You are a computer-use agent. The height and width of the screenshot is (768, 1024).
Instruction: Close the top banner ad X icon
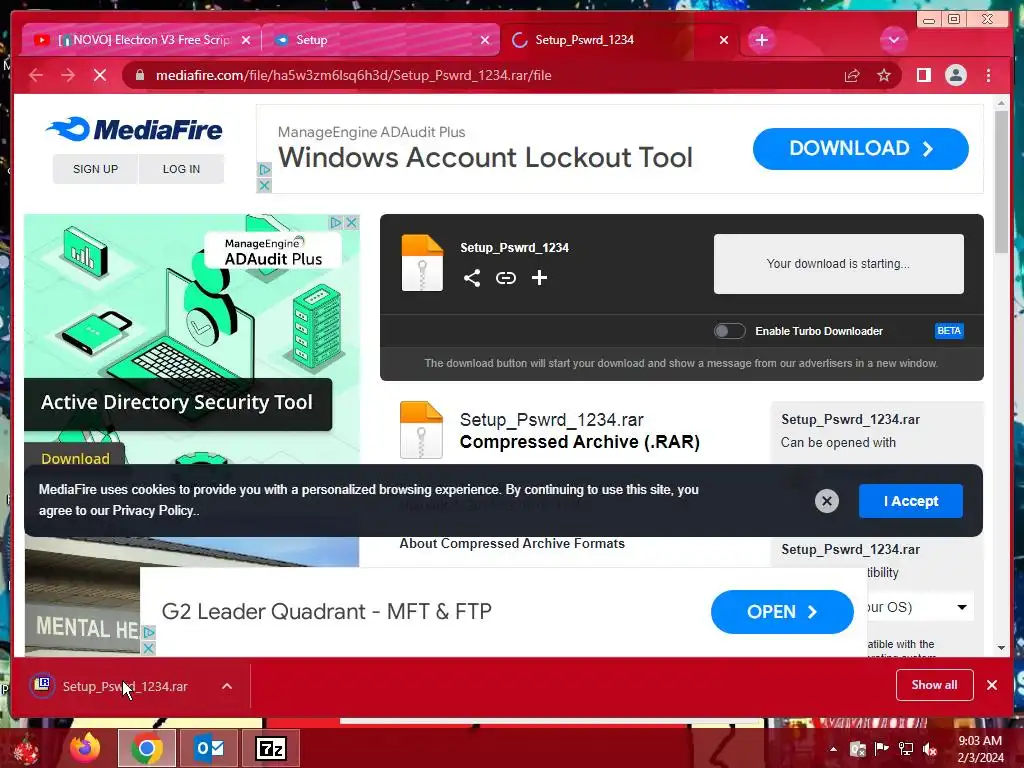pos(264,186)
